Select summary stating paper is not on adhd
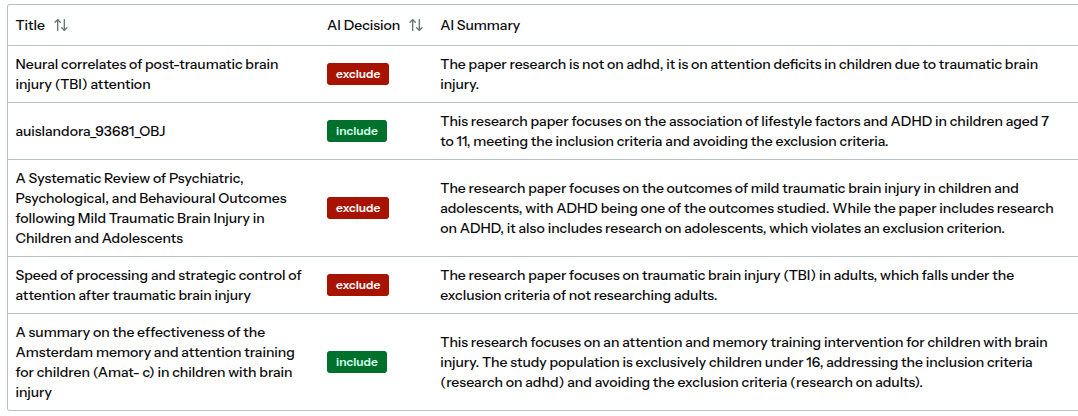Image resolution: width=1078 pixels, height=416 pixels. point(739,74)
